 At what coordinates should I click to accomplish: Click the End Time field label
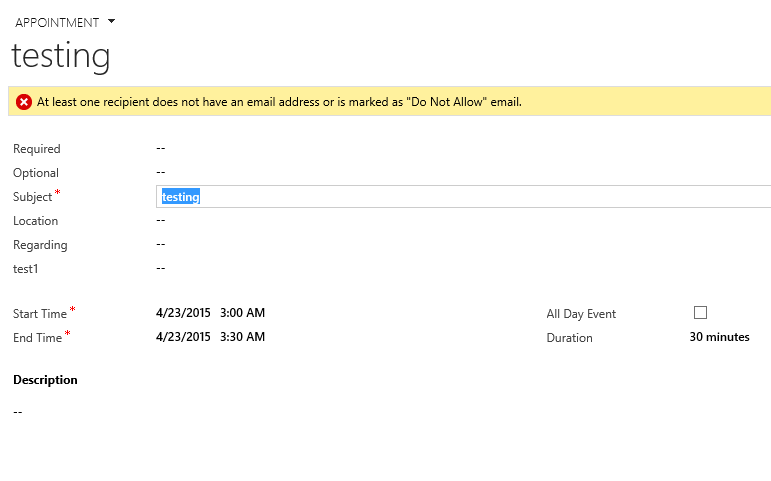coord(37,338)
